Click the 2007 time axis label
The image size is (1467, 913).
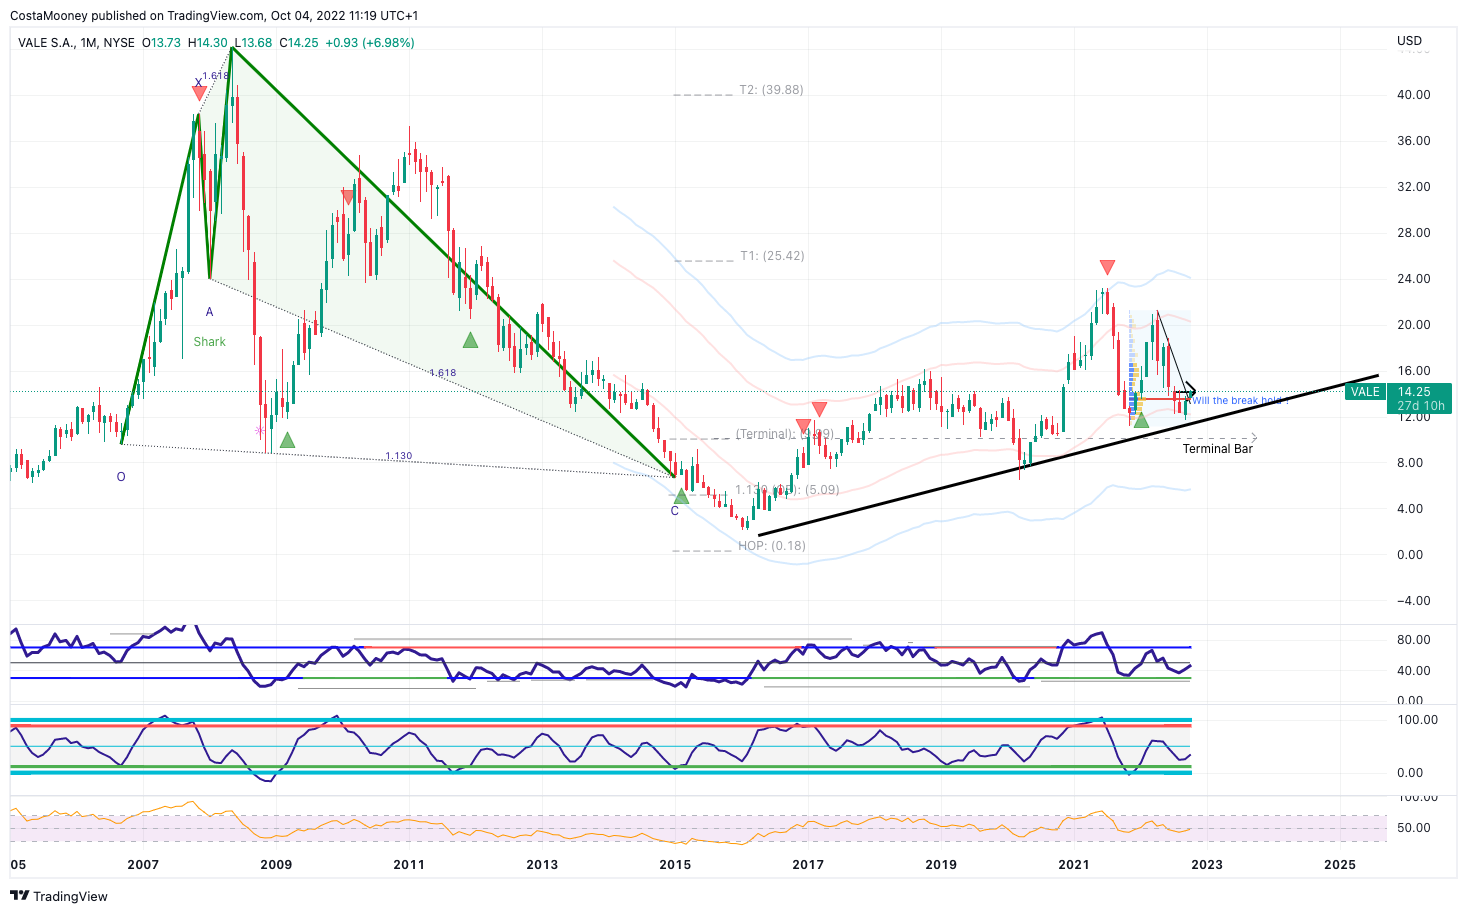click(x=143, y=865)
